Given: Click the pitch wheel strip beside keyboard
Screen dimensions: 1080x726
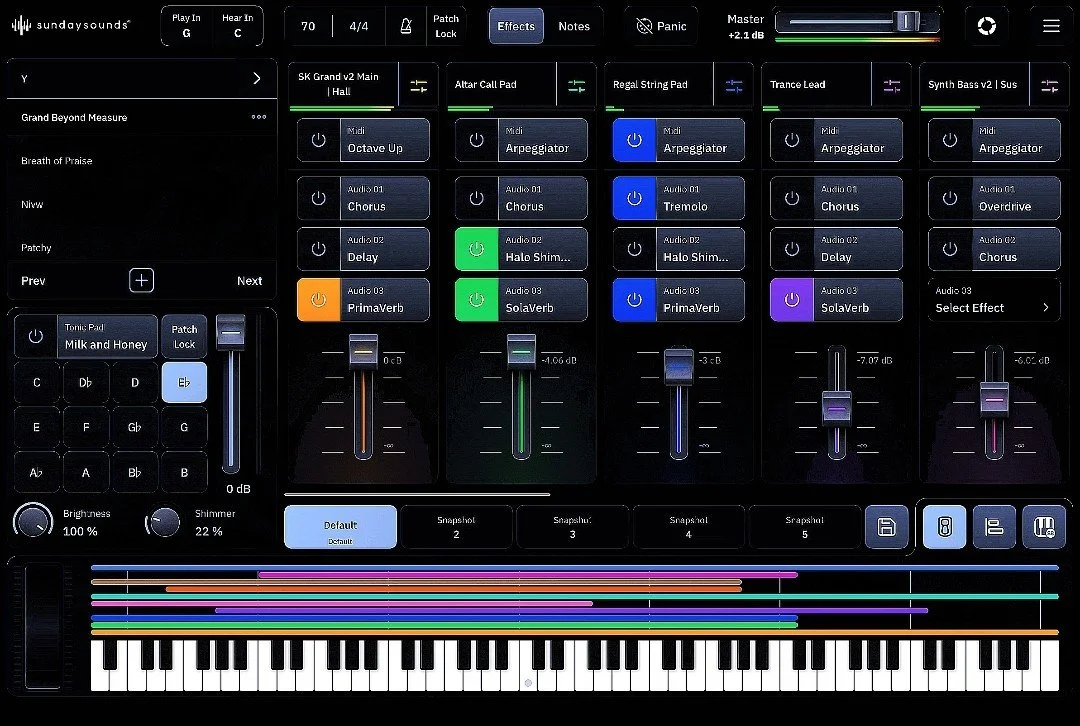Looking at the screenshot, I should pyautogui.click(x=43, y=627).
